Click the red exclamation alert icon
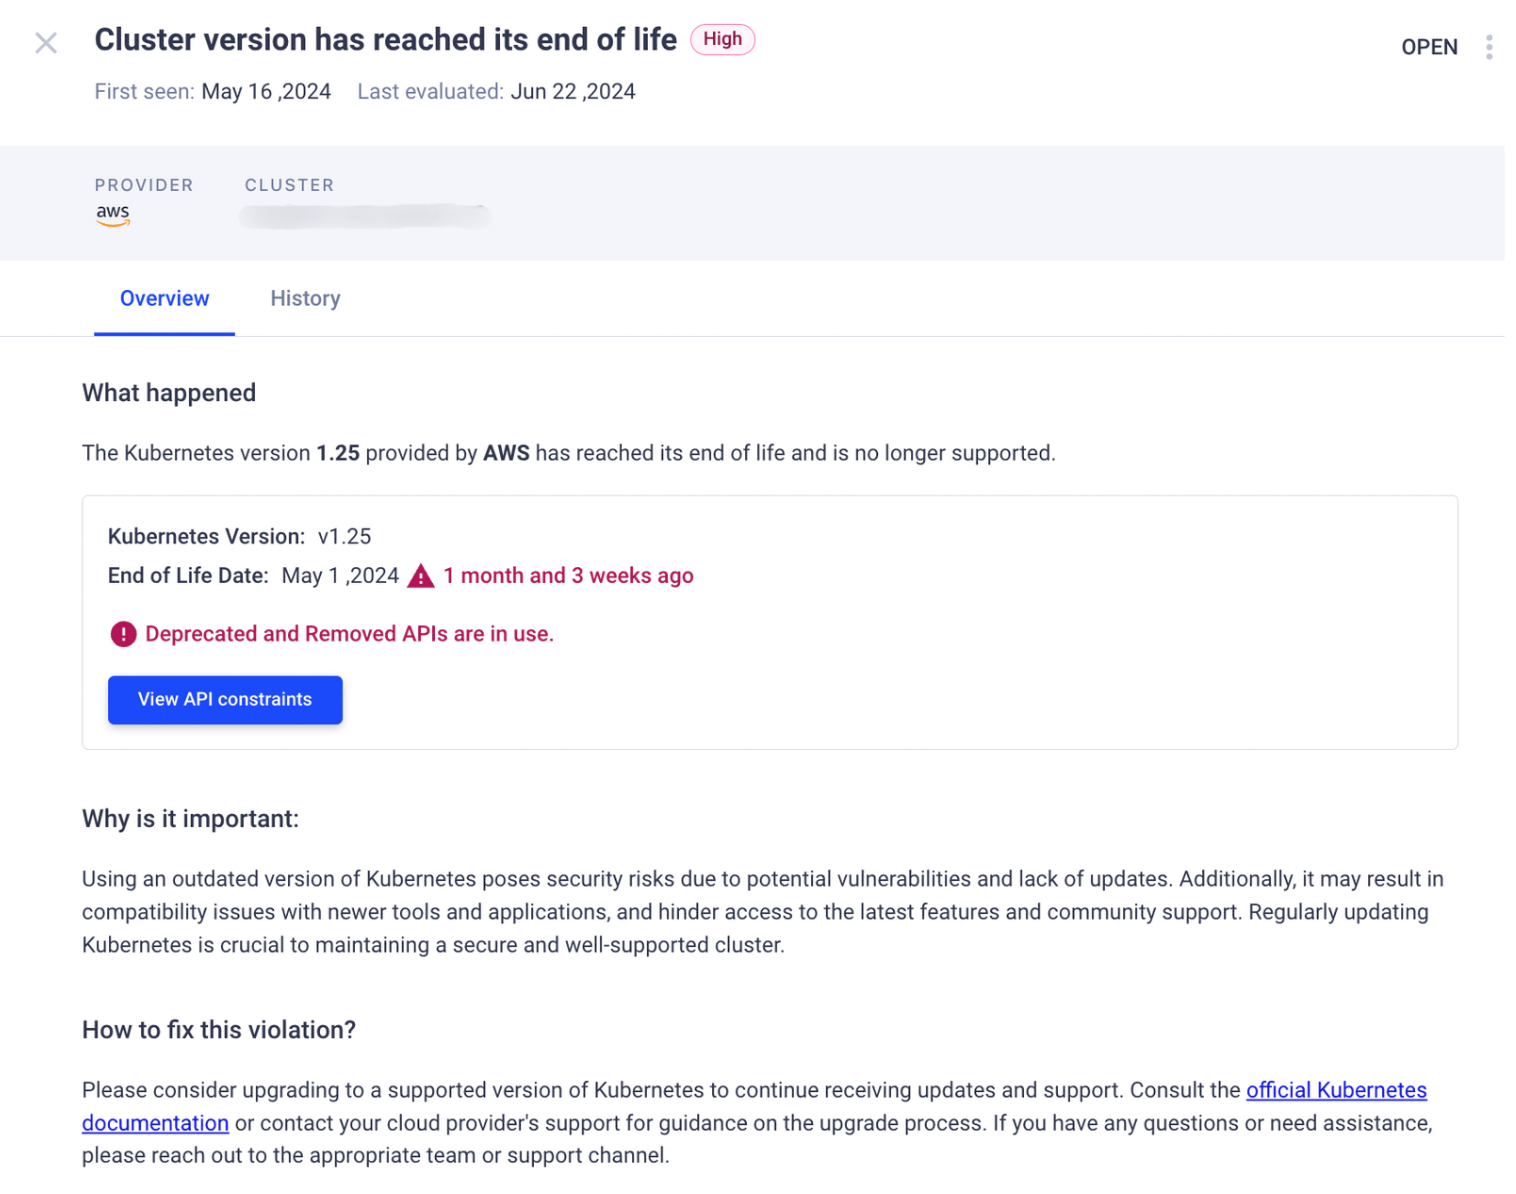The image size is (1516, 1194). [x=123, y=634]
